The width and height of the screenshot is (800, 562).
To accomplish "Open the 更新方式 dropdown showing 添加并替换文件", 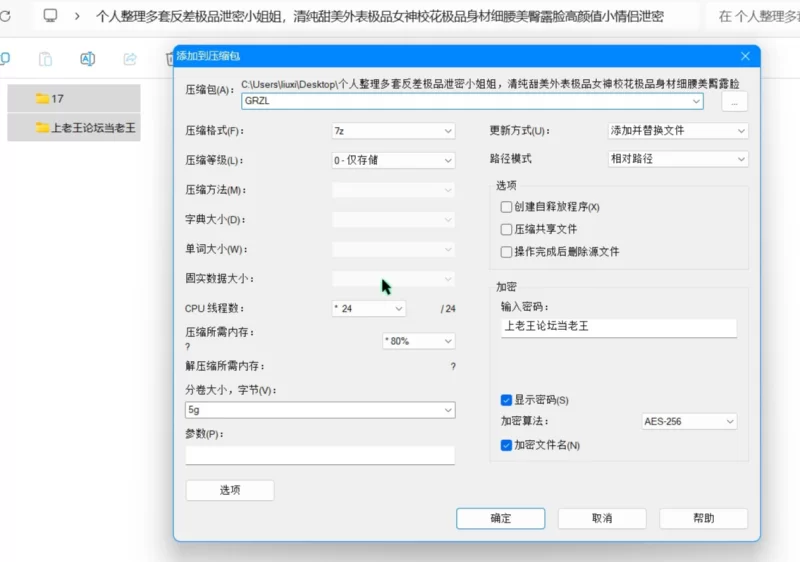I will 678,131.
